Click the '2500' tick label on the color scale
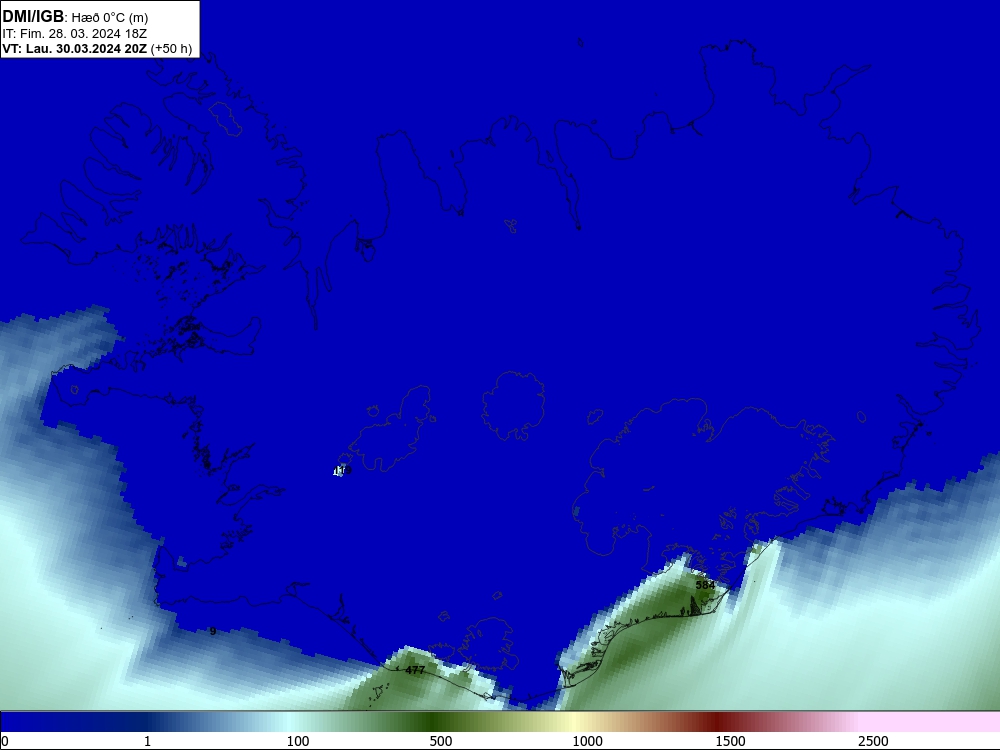The image size is (1000, 750). click(x=873, y=741)
